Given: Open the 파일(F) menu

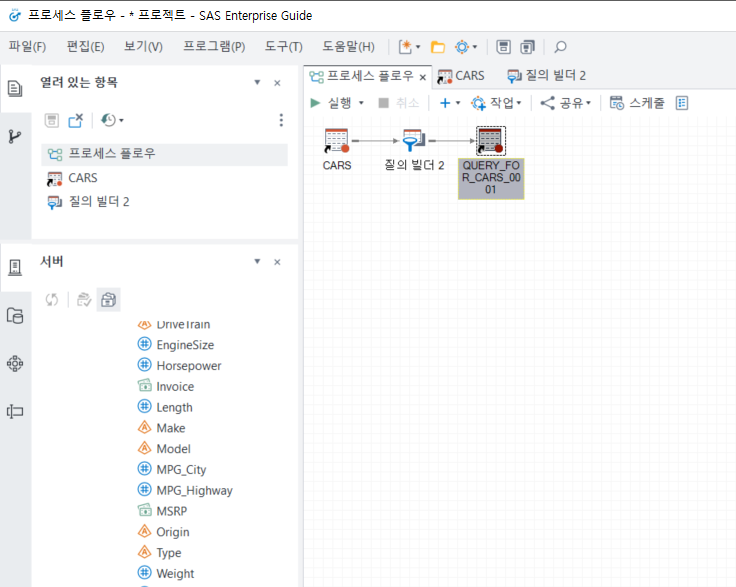Looking at the screenshot, I should (x=27, y=46).
